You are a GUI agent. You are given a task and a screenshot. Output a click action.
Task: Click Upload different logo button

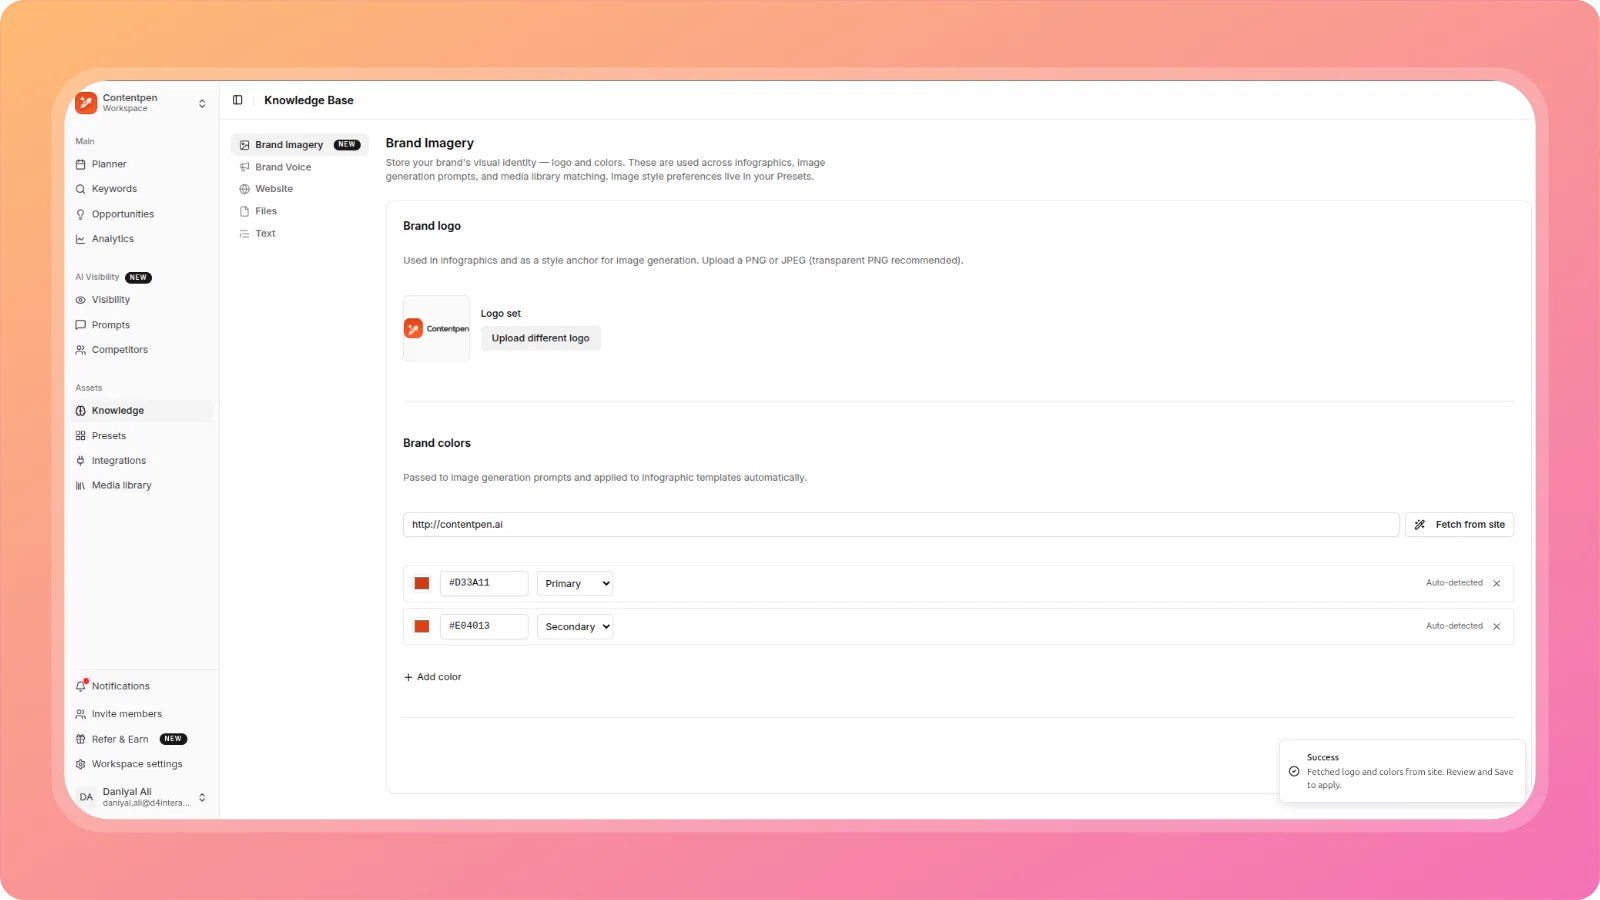[541, 338]
